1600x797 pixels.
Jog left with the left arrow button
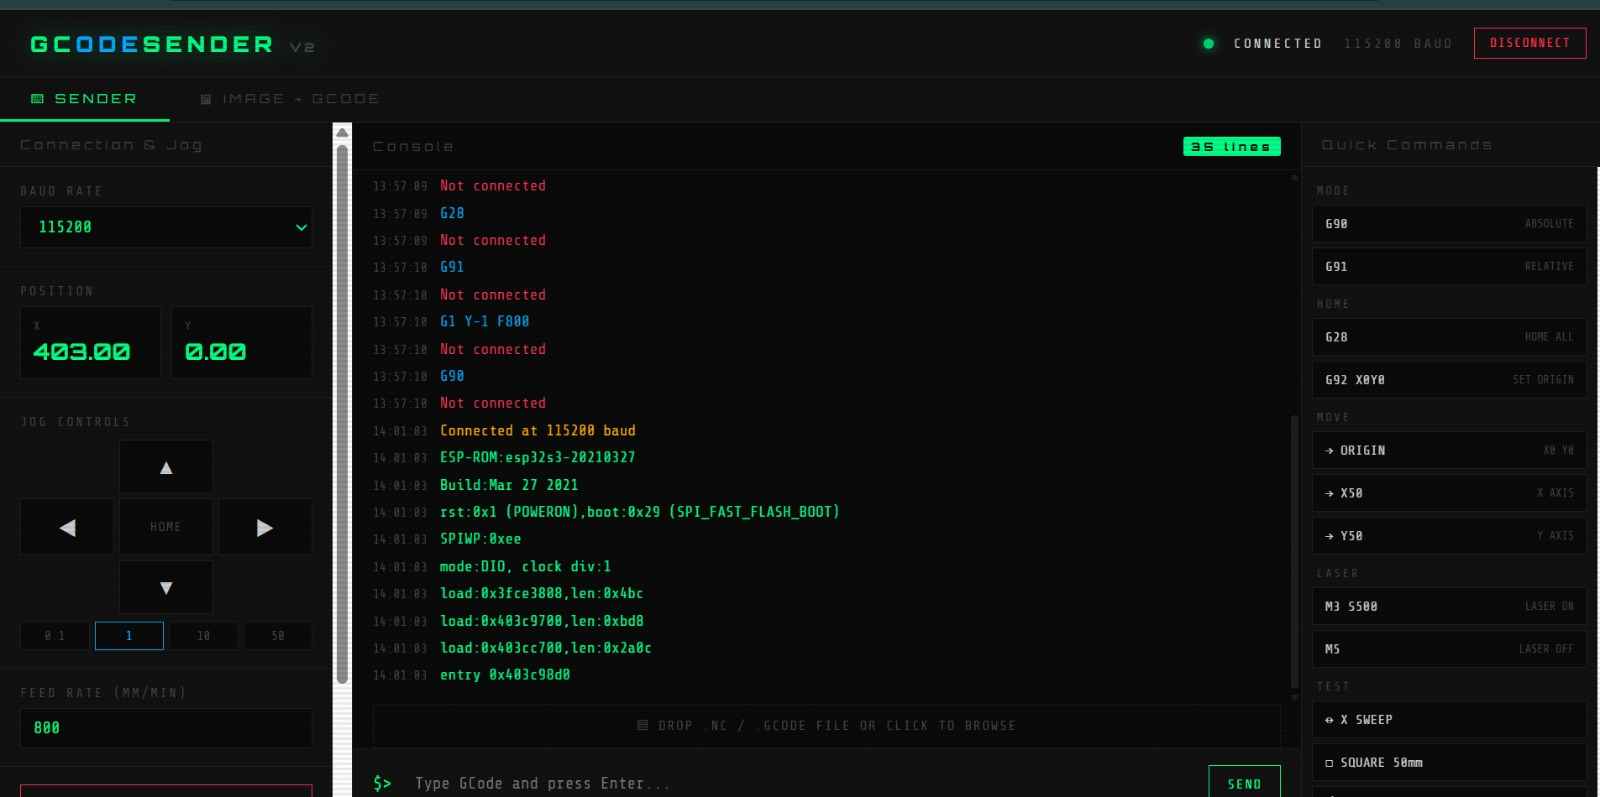(67, 527)
